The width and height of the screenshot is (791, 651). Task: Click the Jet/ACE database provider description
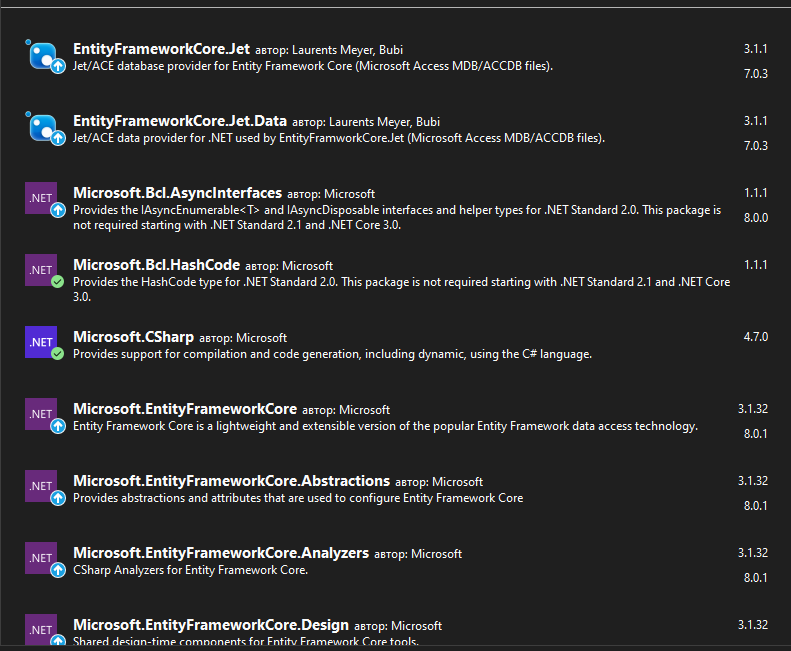[x=313, y=66]
